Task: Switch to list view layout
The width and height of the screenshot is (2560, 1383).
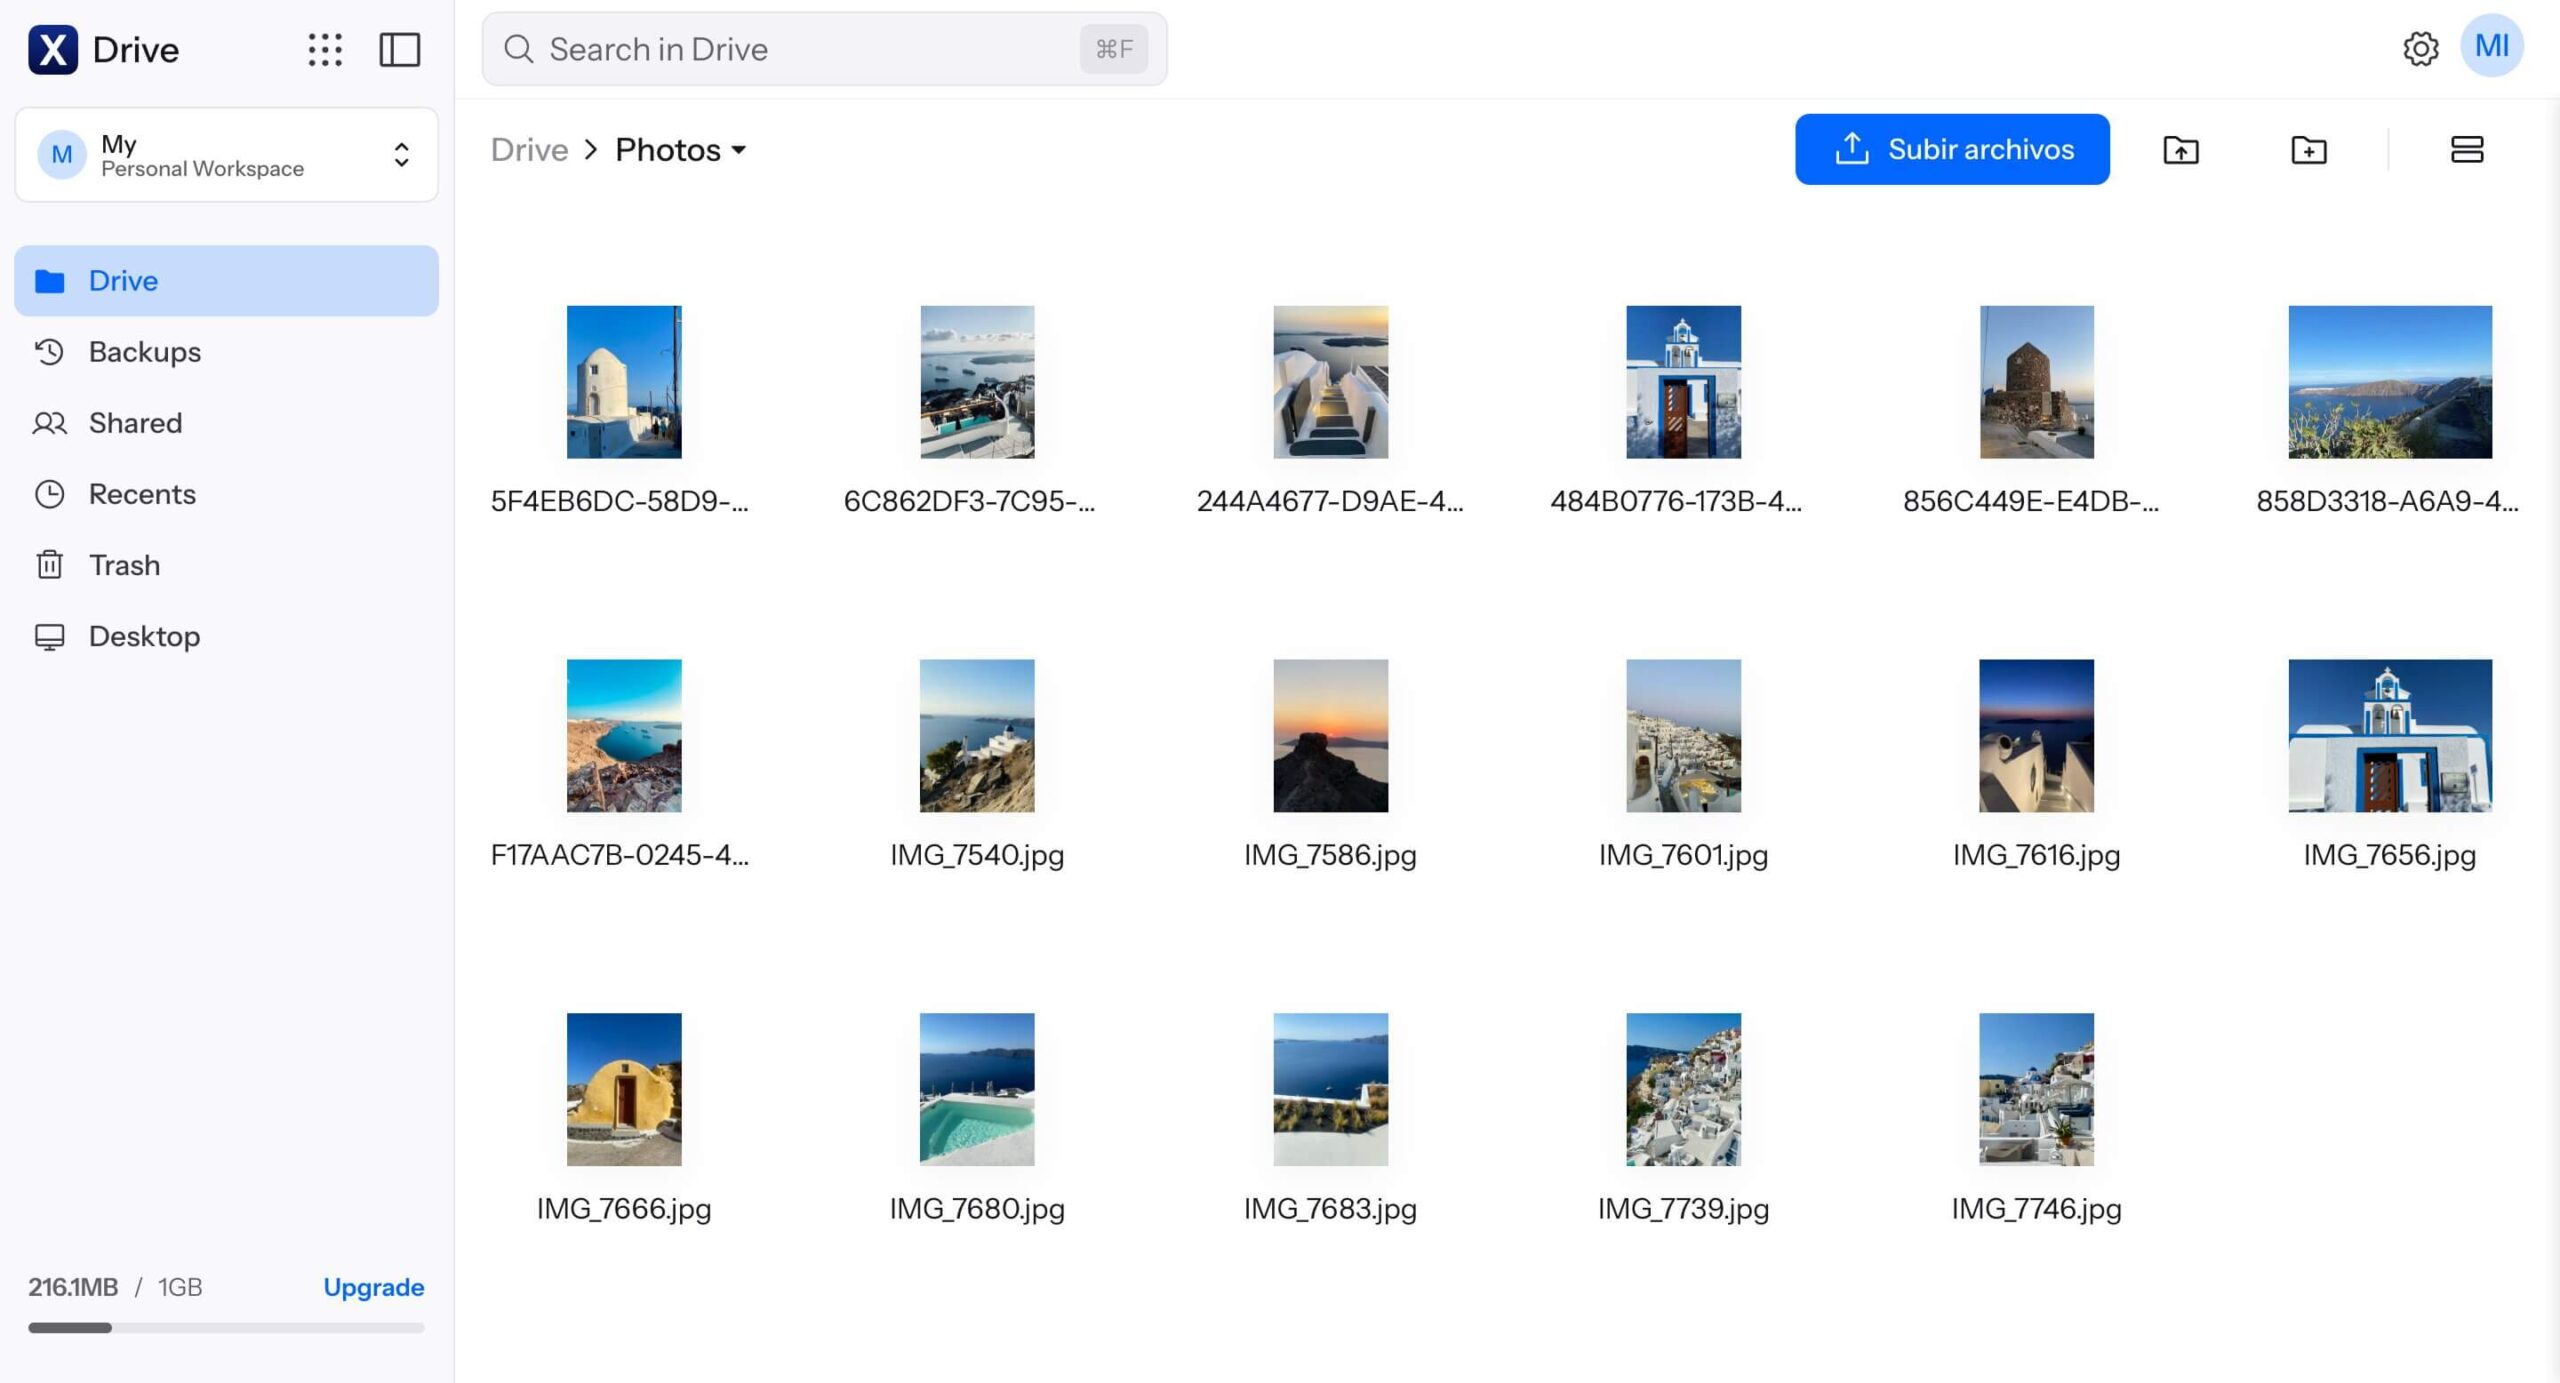Action: pos(2466,150)
